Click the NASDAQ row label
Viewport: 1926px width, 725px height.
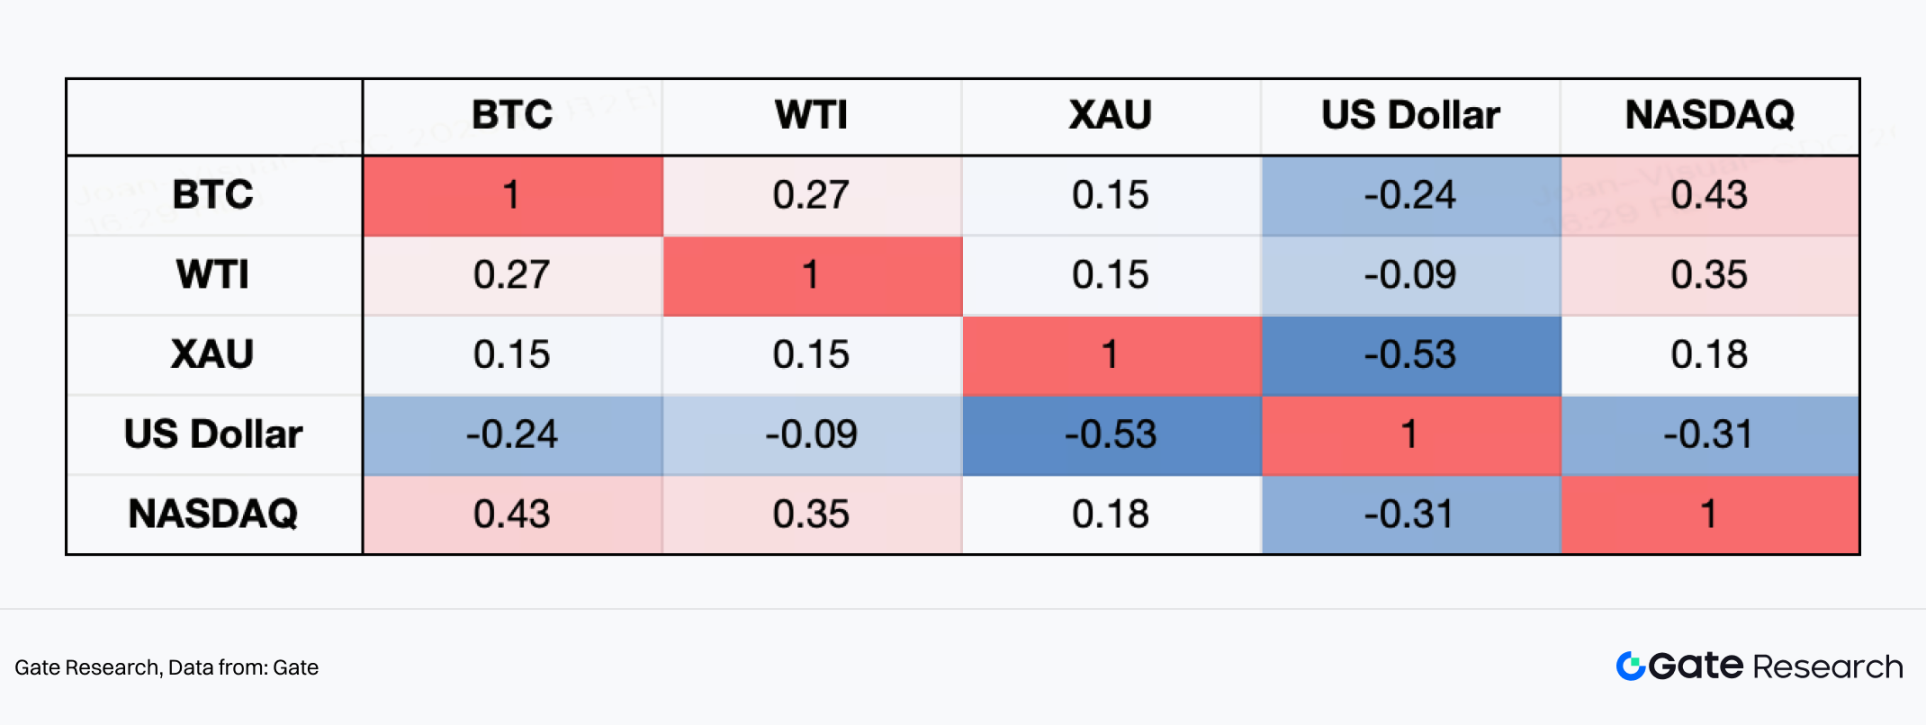(x=213, y=514)
